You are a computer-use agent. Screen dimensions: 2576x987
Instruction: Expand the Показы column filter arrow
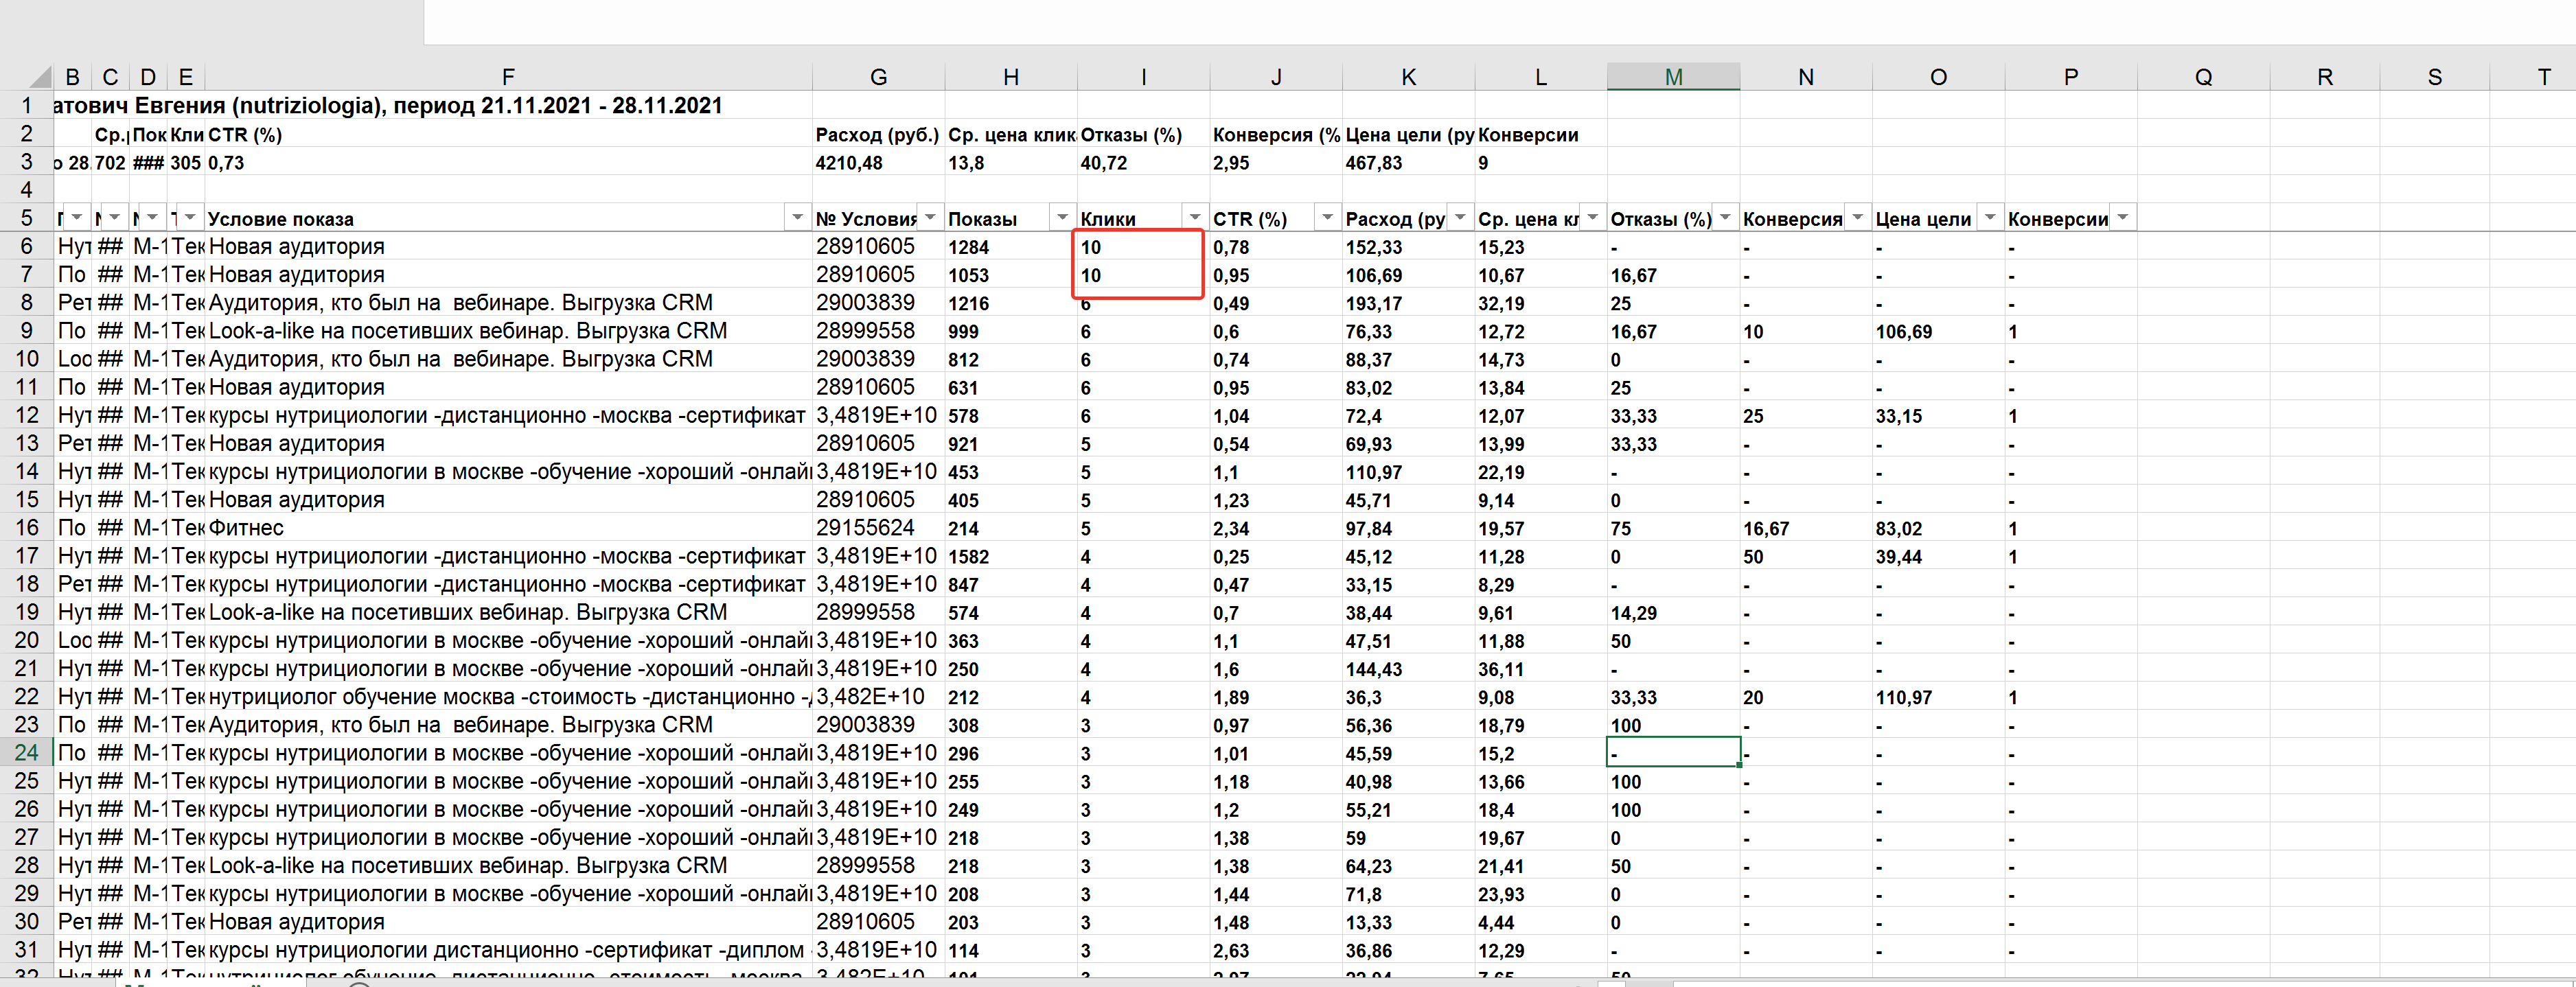point(1062,218)
